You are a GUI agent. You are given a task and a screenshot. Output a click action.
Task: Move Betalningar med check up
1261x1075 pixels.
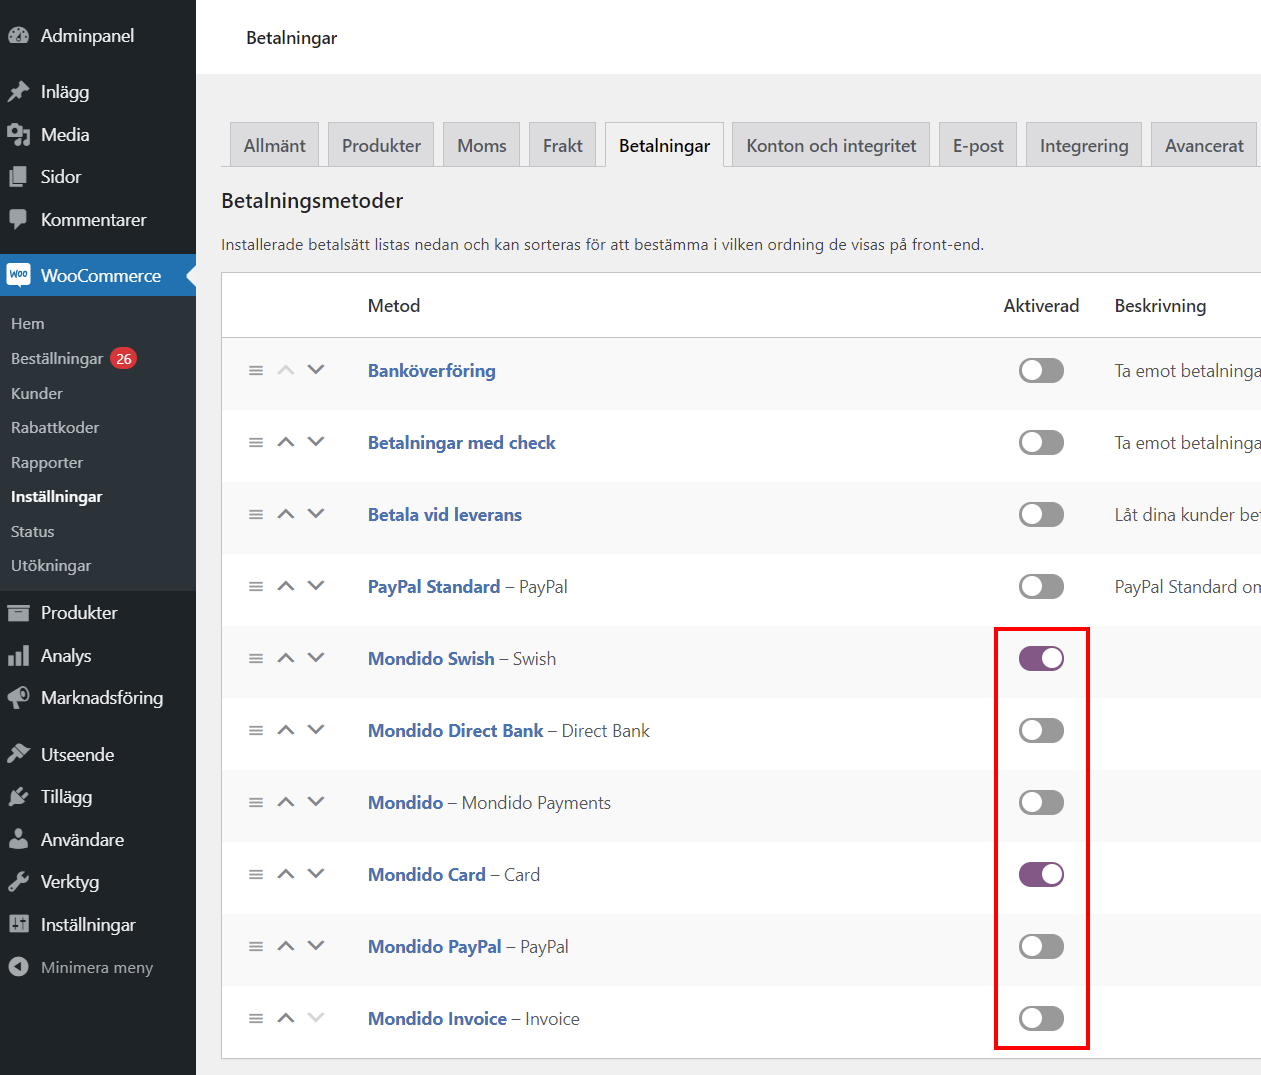pyautogui.click(x=286, y=442)
